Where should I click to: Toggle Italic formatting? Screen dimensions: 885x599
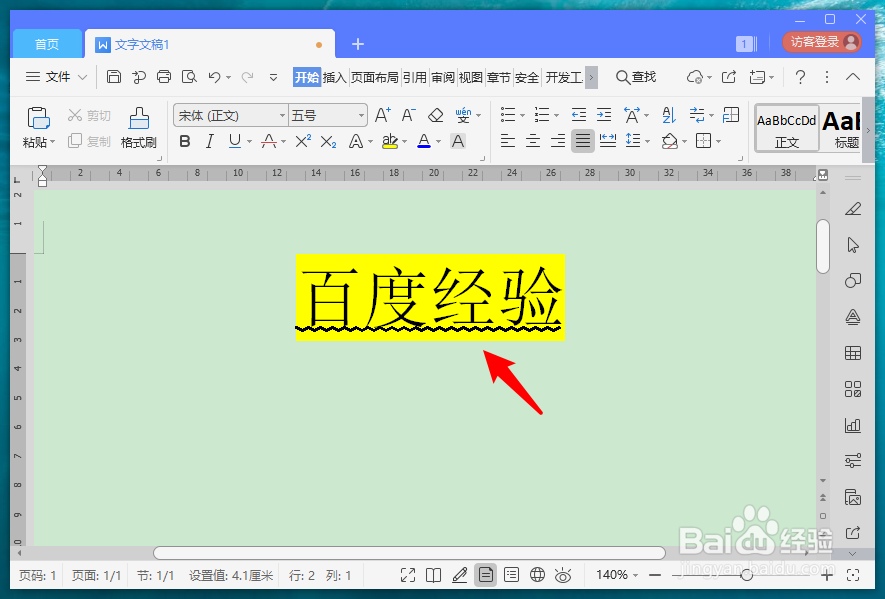[210, 141]
